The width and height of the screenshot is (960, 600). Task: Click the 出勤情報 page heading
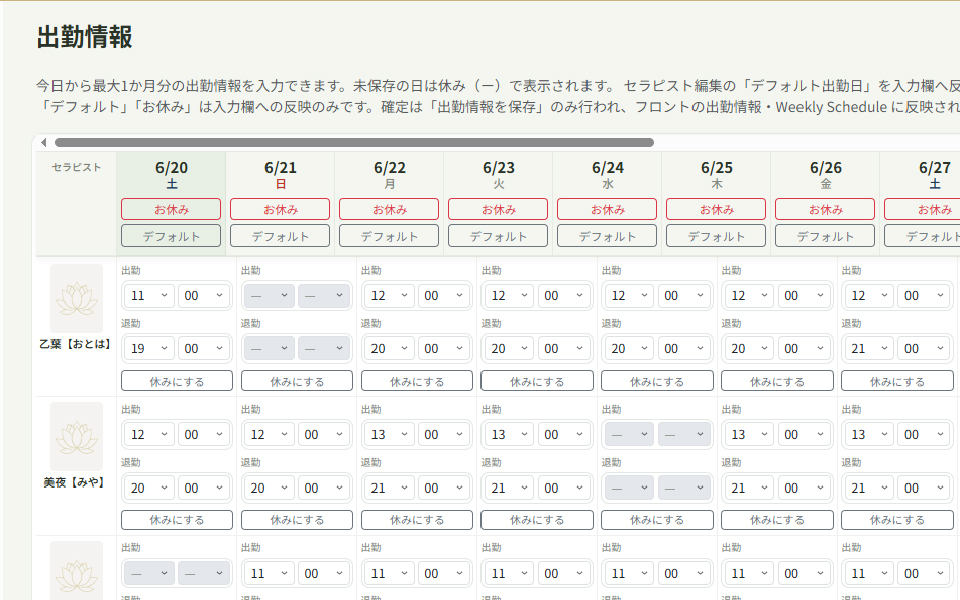tap(84, 37)
